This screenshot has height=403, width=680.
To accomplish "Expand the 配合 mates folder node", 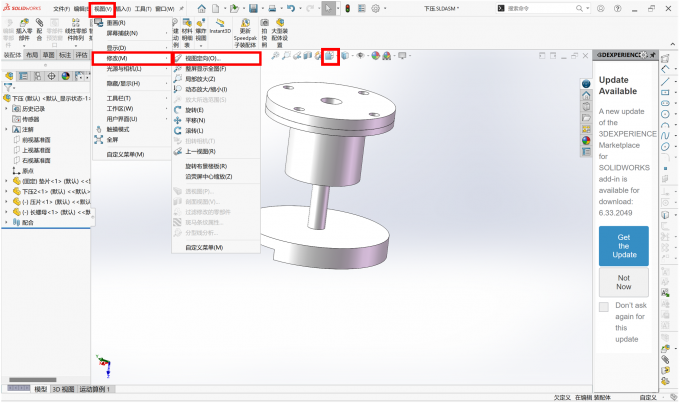I will (x=7, y=222).
